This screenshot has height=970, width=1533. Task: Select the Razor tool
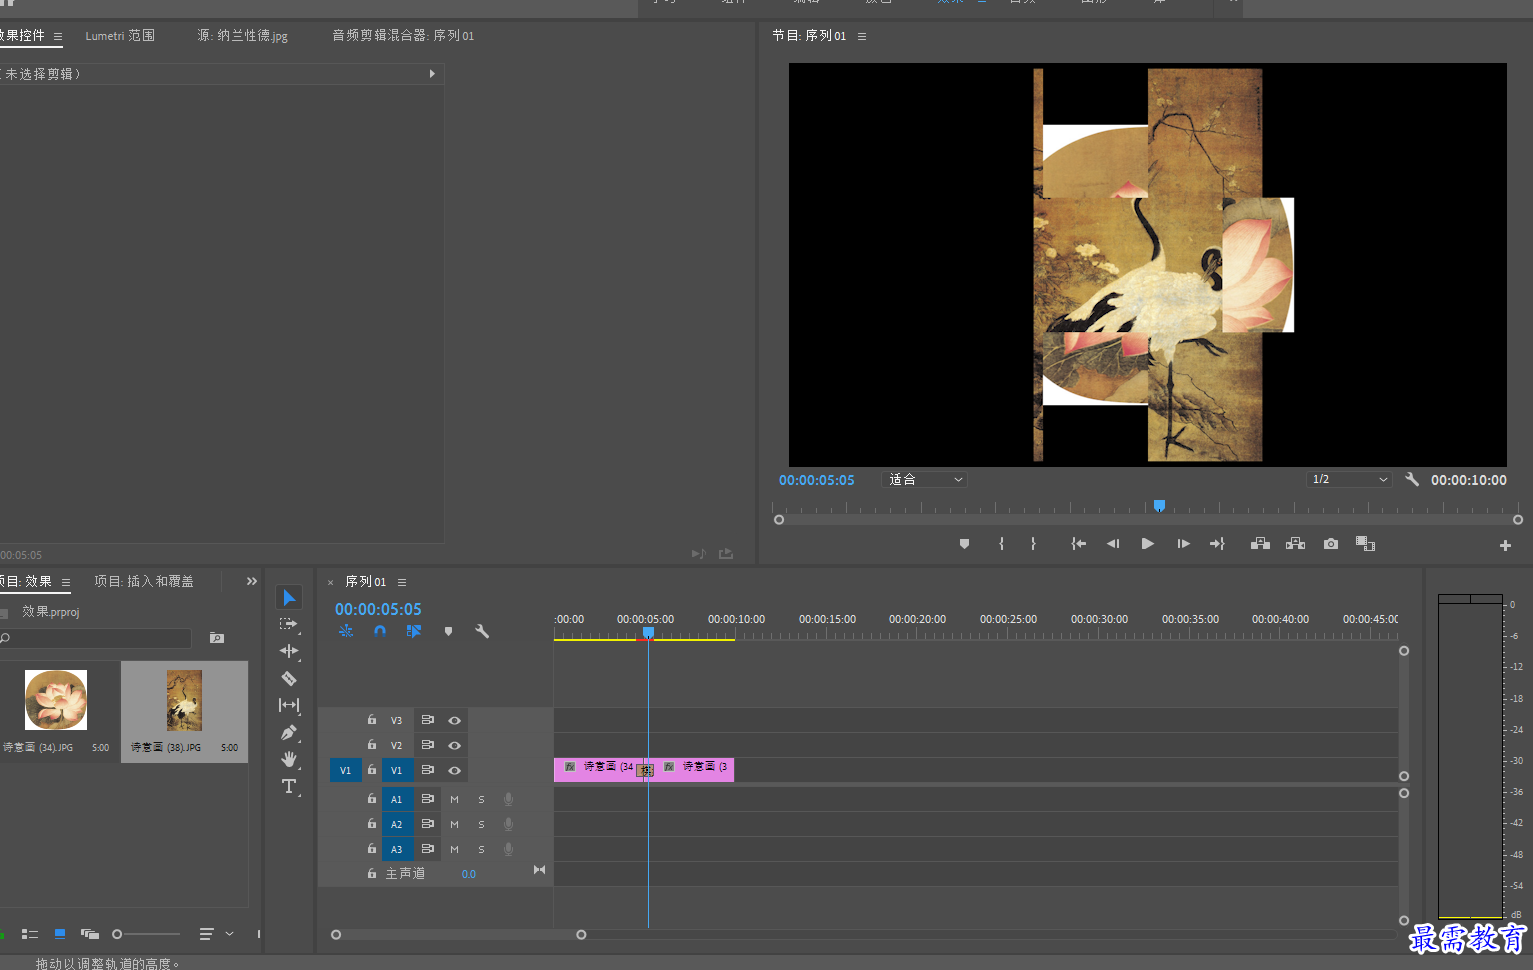tap(289, 678)
